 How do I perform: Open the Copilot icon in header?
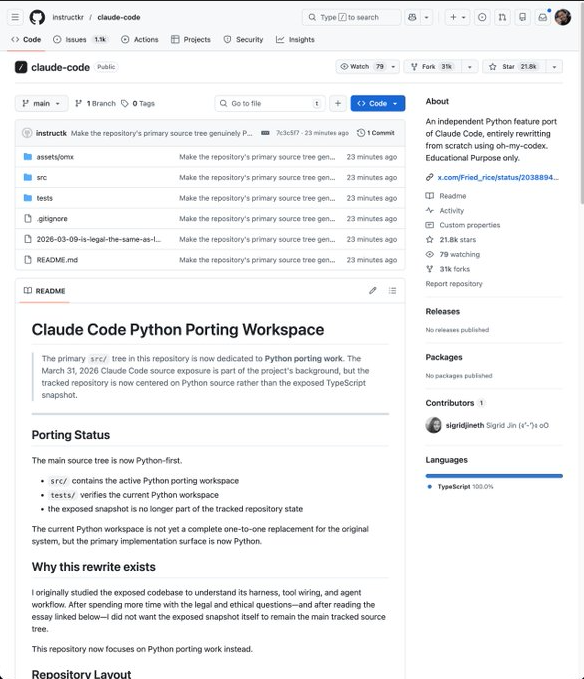(412, 17)
